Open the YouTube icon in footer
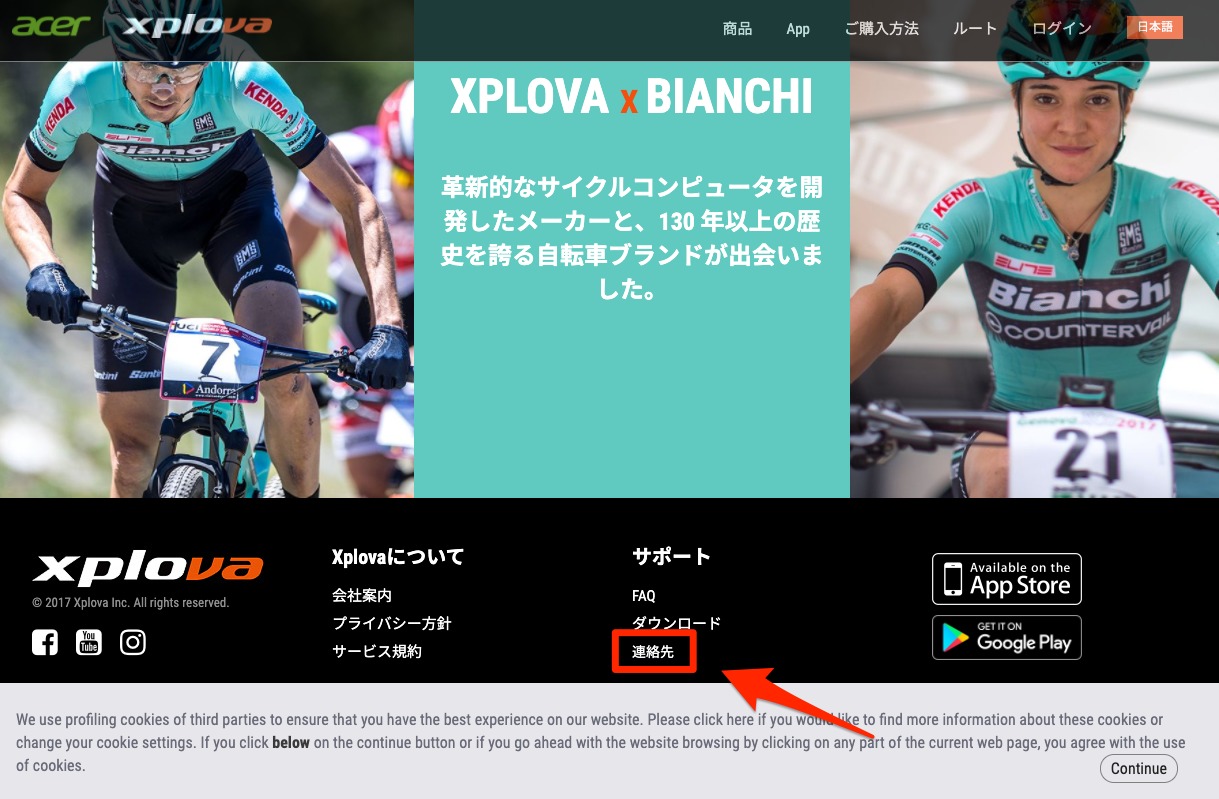The height and width of the screenshot is (799, 1219). (89, 642)
